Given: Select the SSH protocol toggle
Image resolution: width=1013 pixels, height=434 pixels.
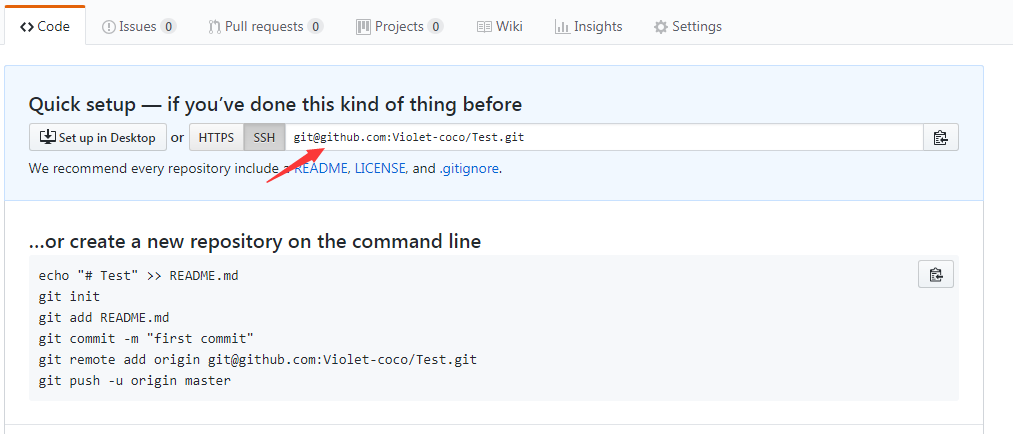Looking at the screenshot, I should pyautogui.click(x=264, y=138).
